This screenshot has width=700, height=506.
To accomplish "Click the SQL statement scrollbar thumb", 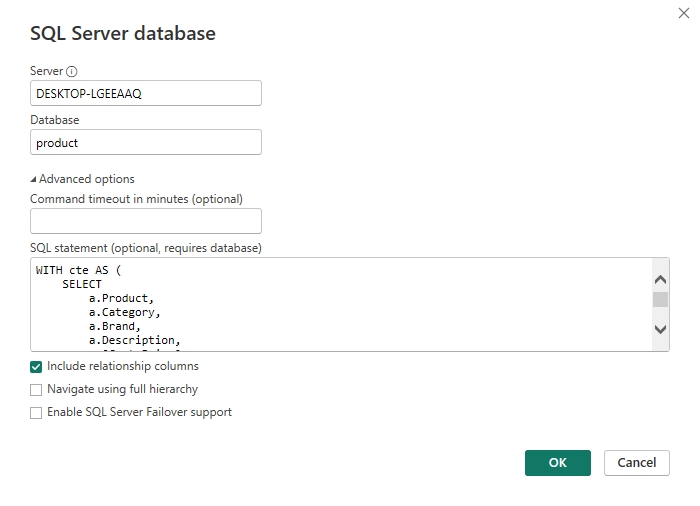I will click(x=660, y=300).
